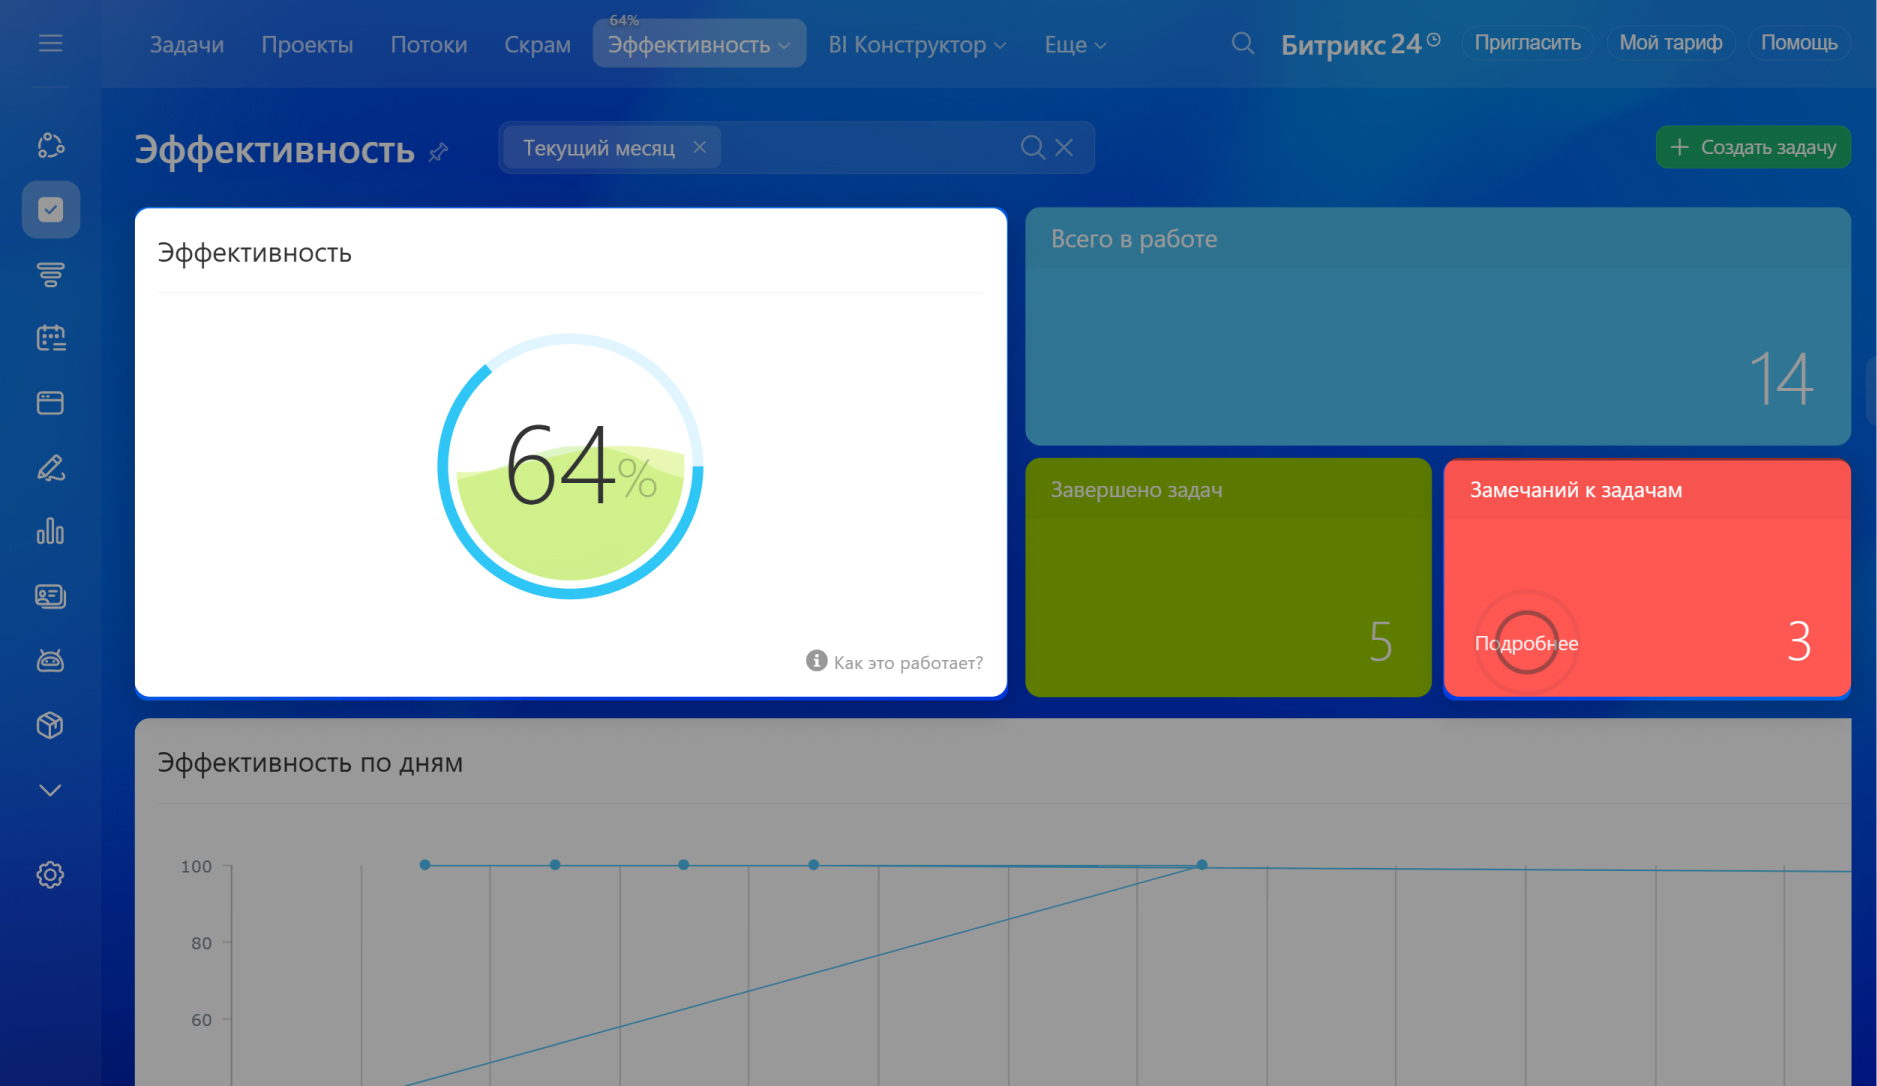Open the contact card sidebar icon
Image resolution: width=1877 pixels, height=1086 pixels.
point(50,596)
